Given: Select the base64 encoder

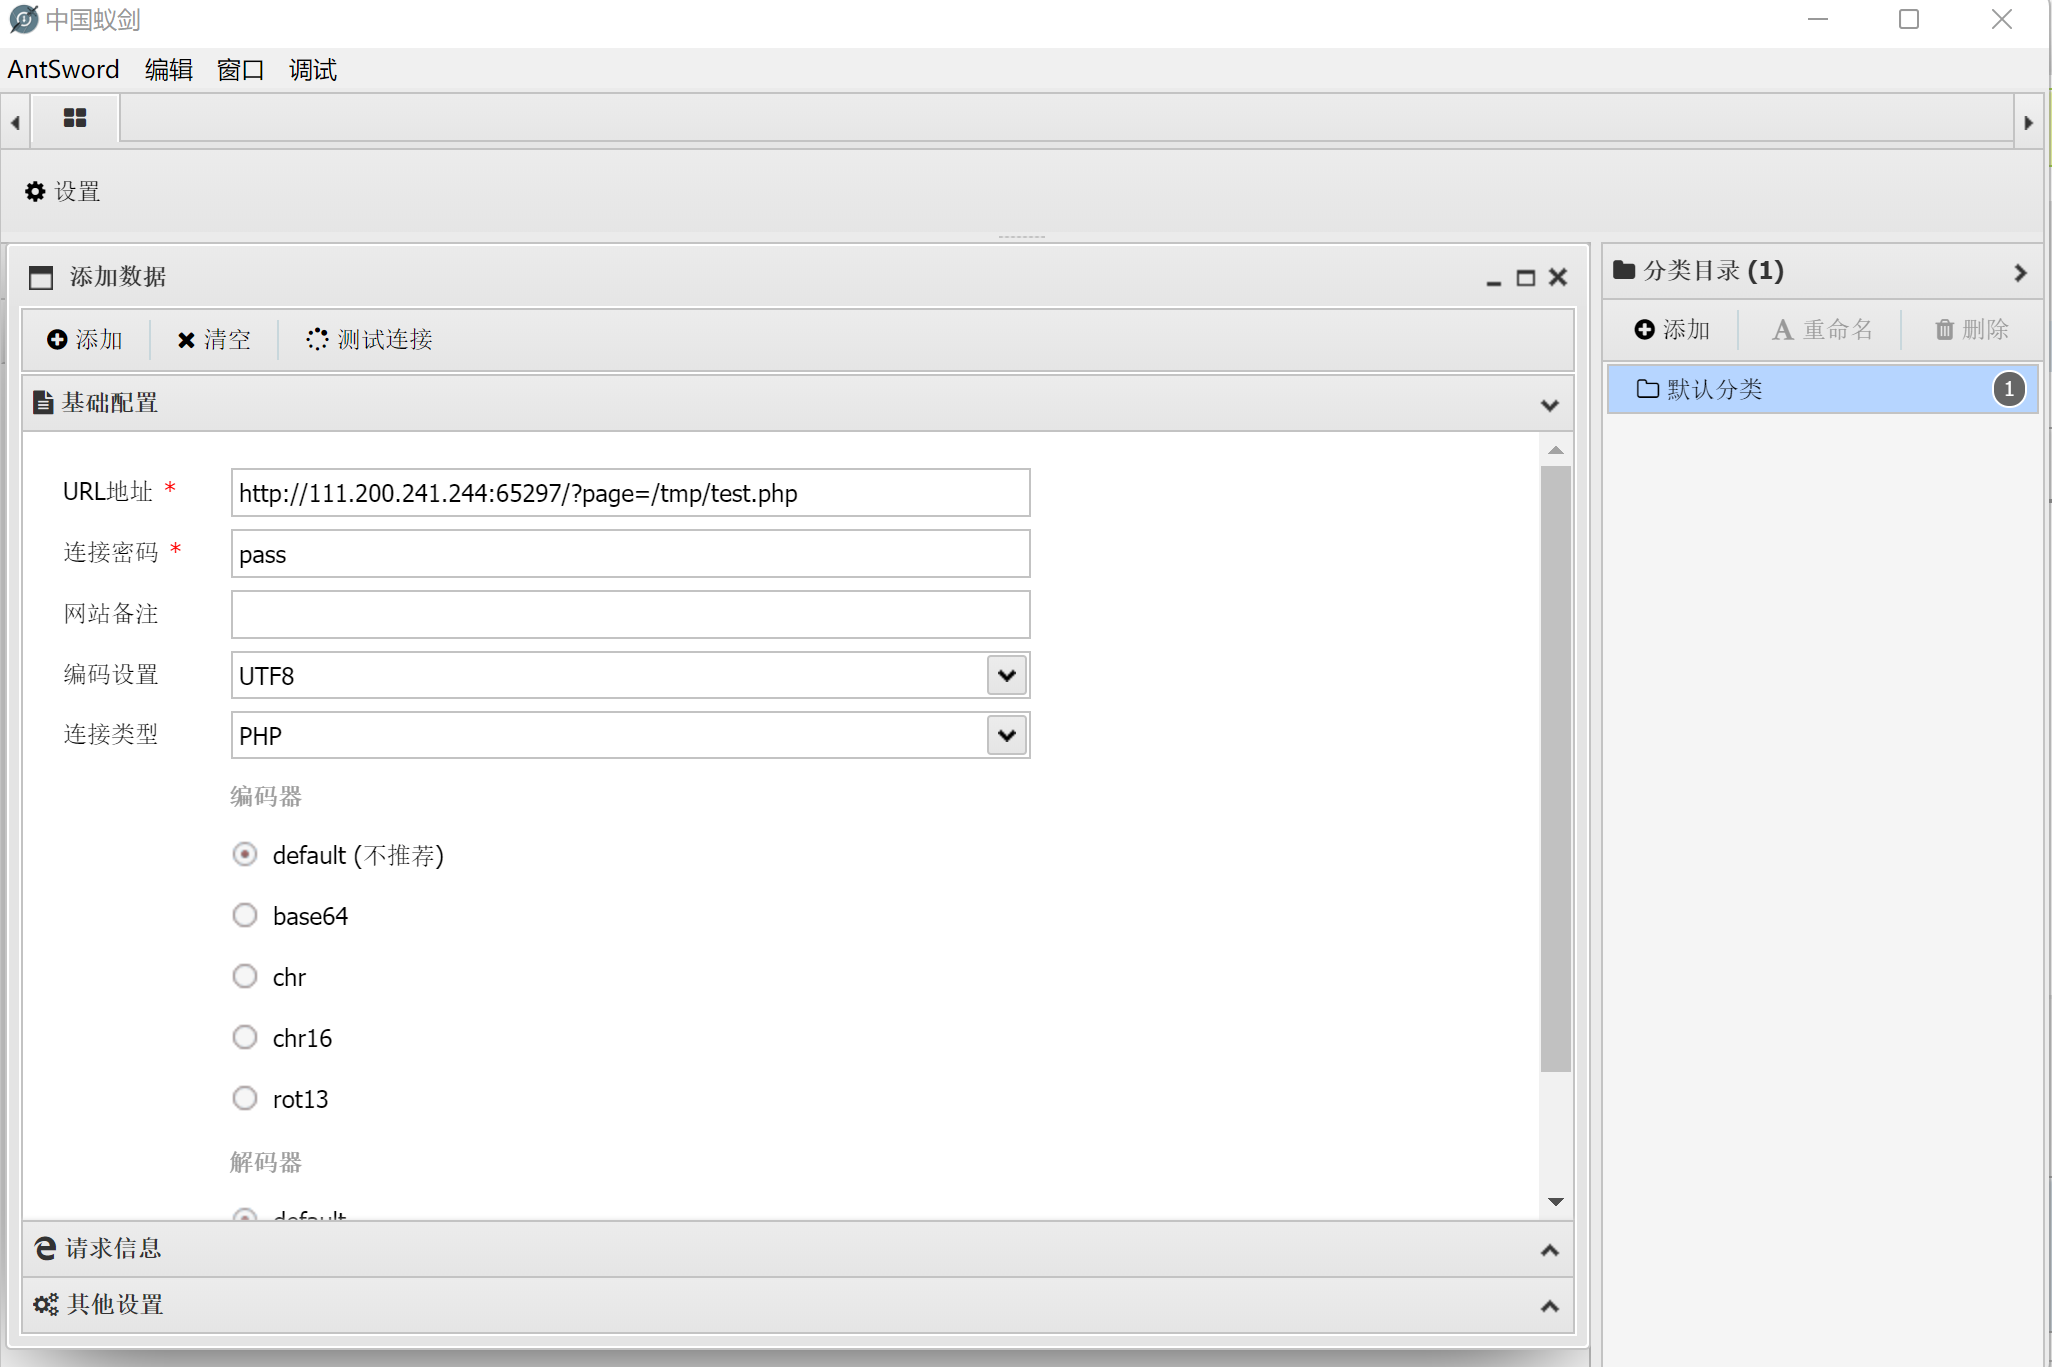Looking at the screenshot, I should [245, 916].
